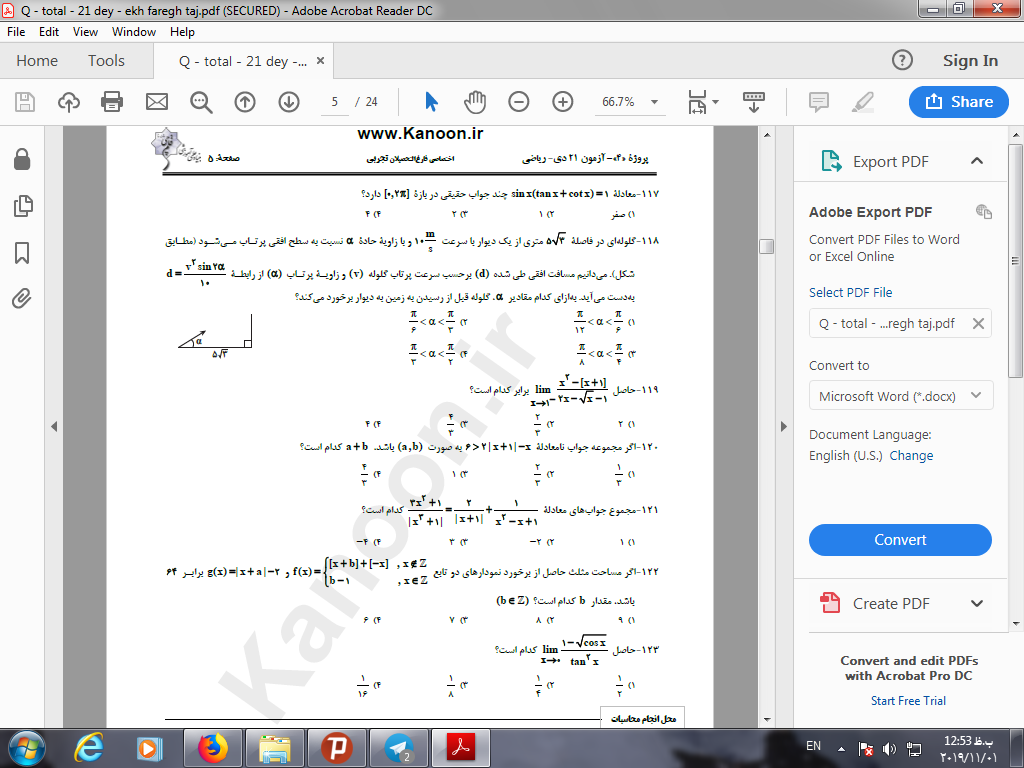Expand the Create PDF section
This screenshot has width=1024, height=768.
tap(977, 603)
